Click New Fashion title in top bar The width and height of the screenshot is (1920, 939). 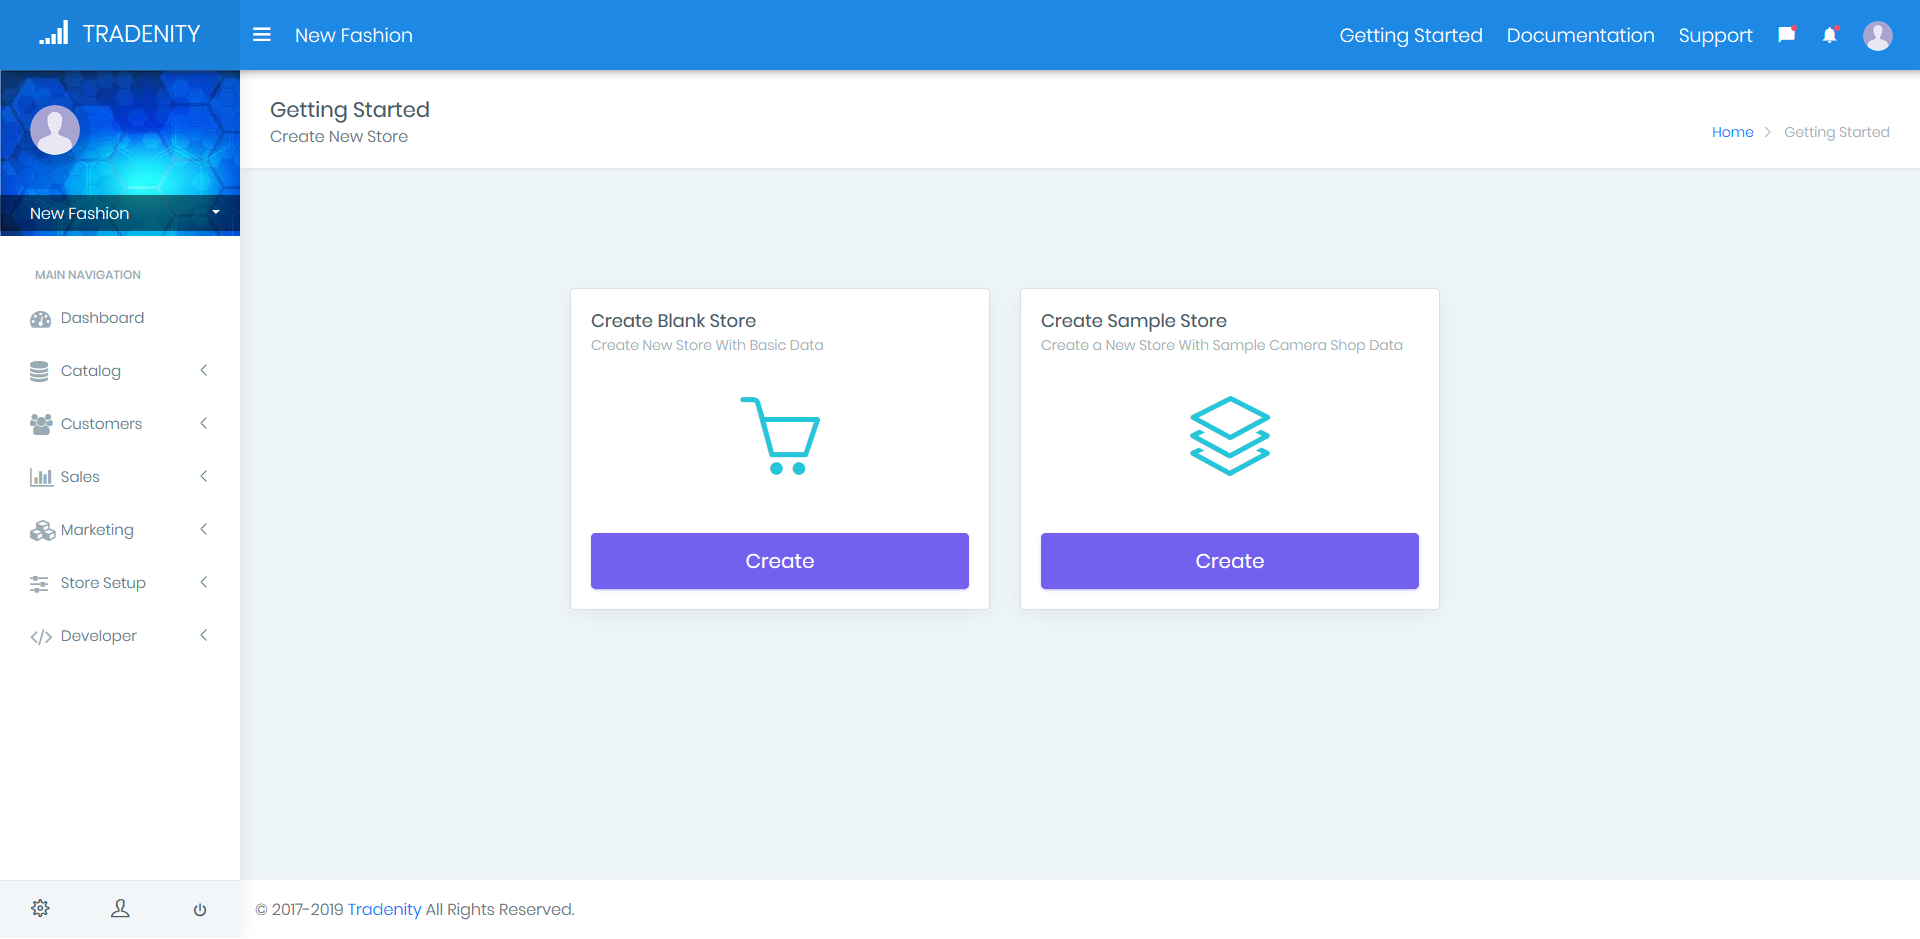pos(354,35)
